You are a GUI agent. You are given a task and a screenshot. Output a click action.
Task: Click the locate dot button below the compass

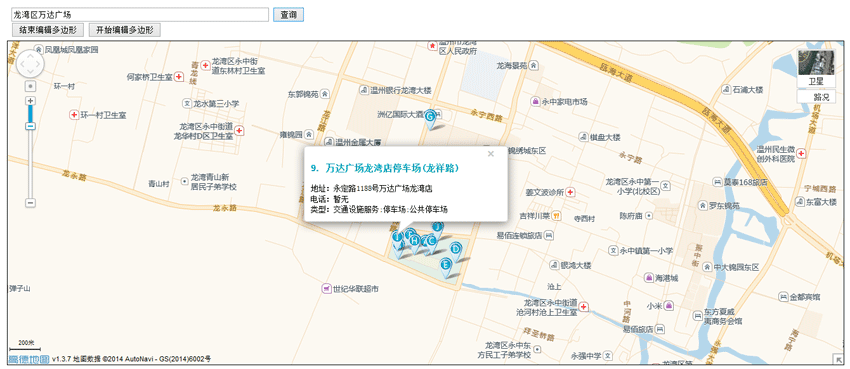pos(30,86)
